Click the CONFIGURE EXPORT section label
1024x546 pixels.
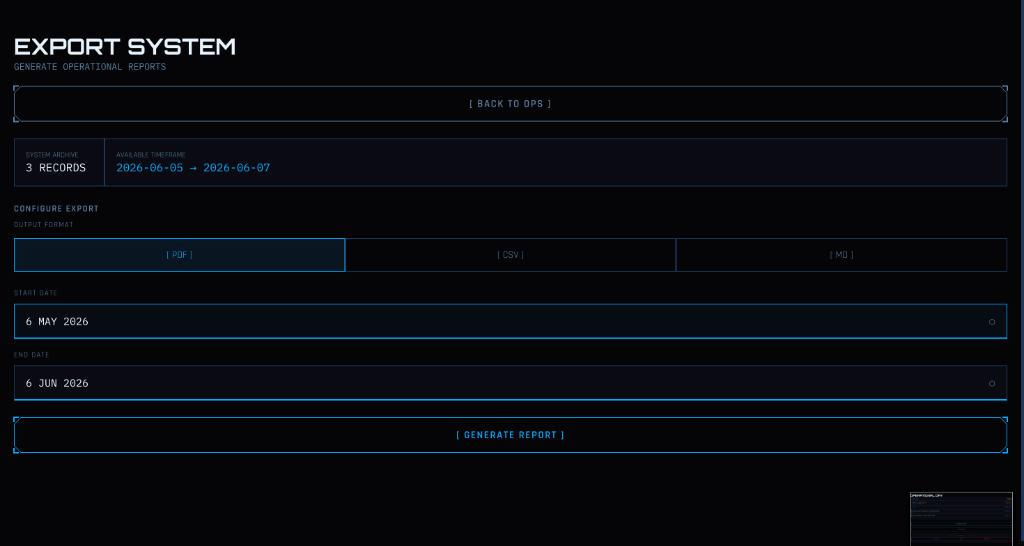coord(56,209)
